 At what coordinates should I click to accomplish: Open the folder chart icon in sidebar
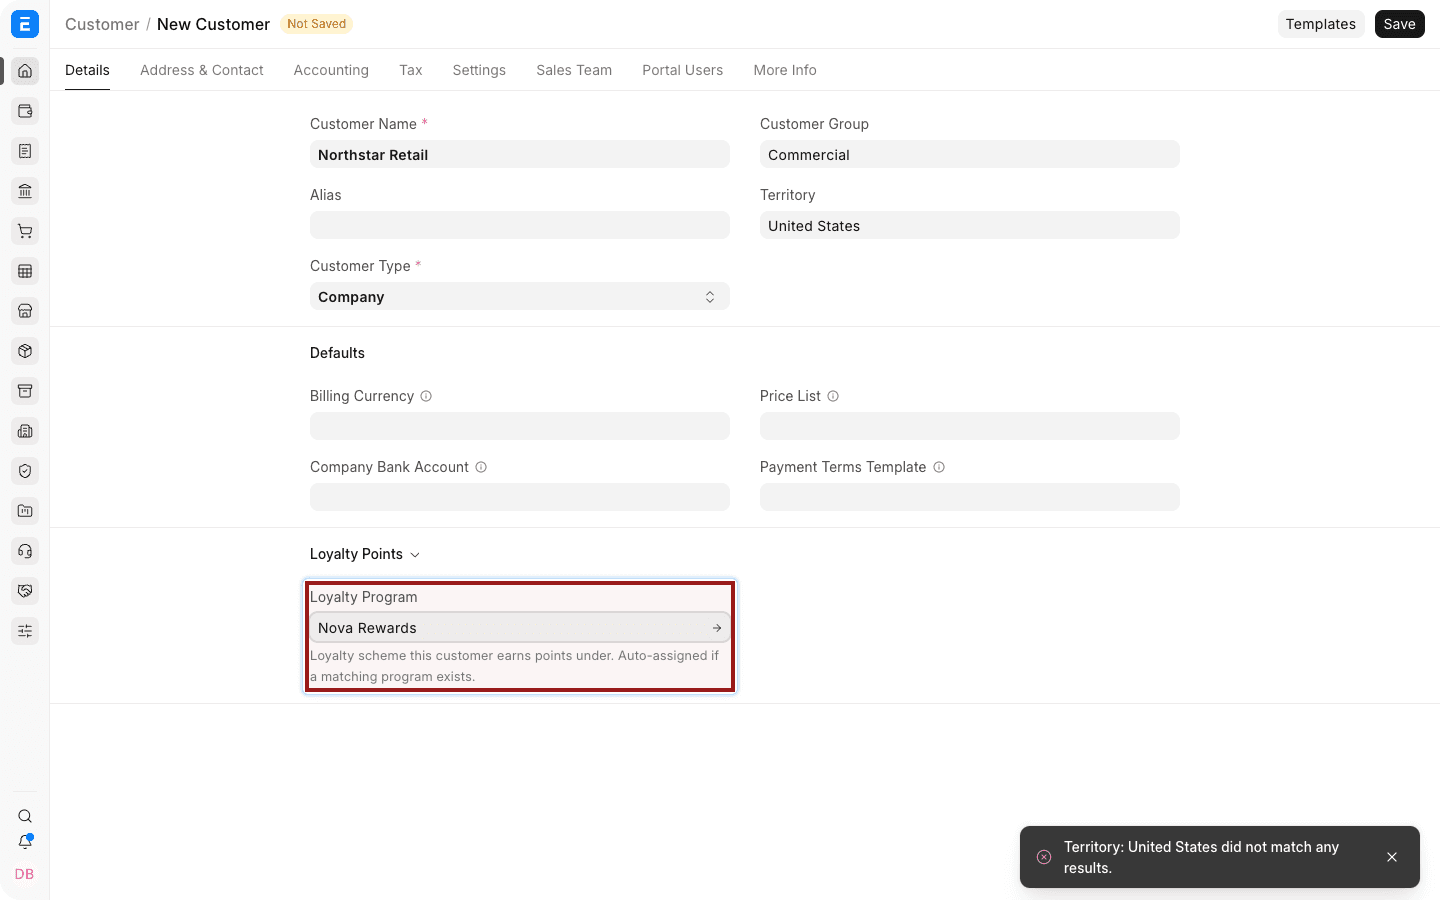(x=25, y=511)
